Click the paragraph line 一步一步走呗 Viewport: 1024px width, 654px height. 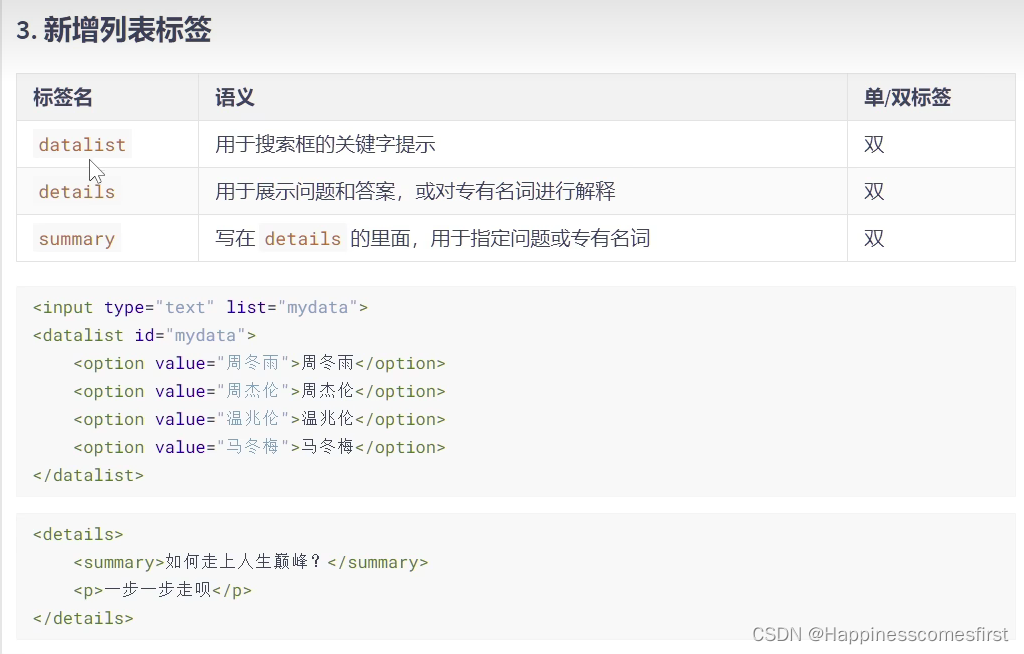pos(165,590)
